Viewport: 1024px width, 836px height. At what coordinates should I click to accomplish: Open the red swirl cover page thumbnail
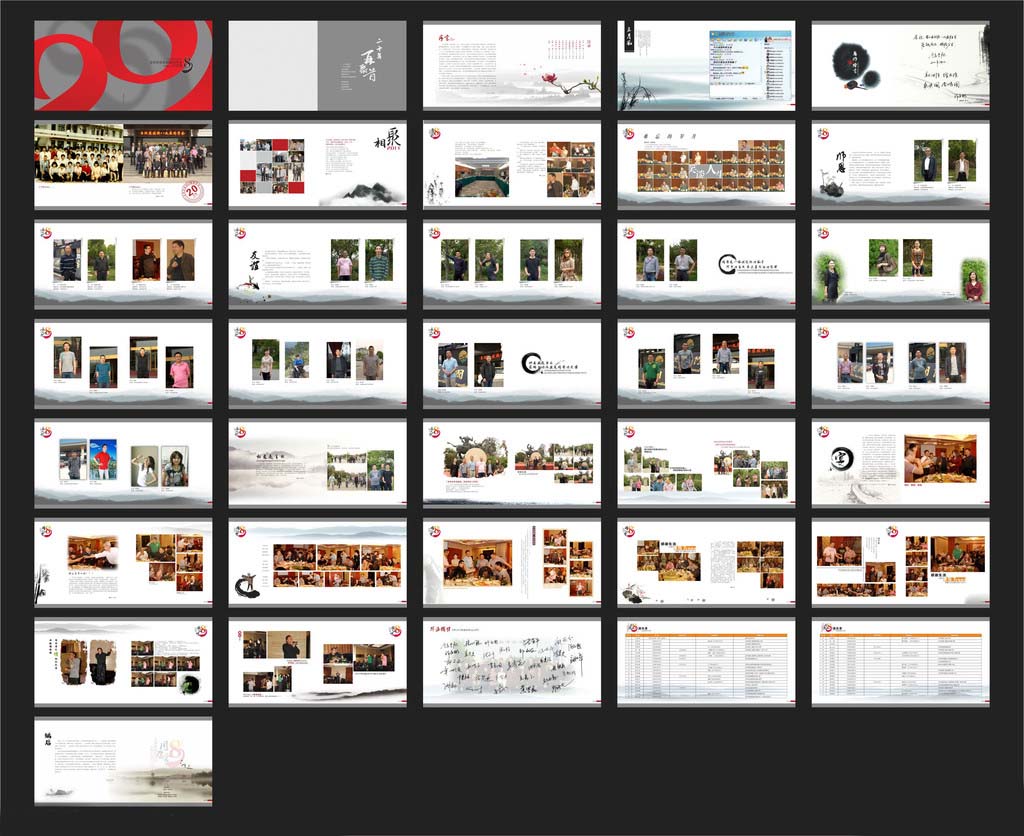coord(123,65)
